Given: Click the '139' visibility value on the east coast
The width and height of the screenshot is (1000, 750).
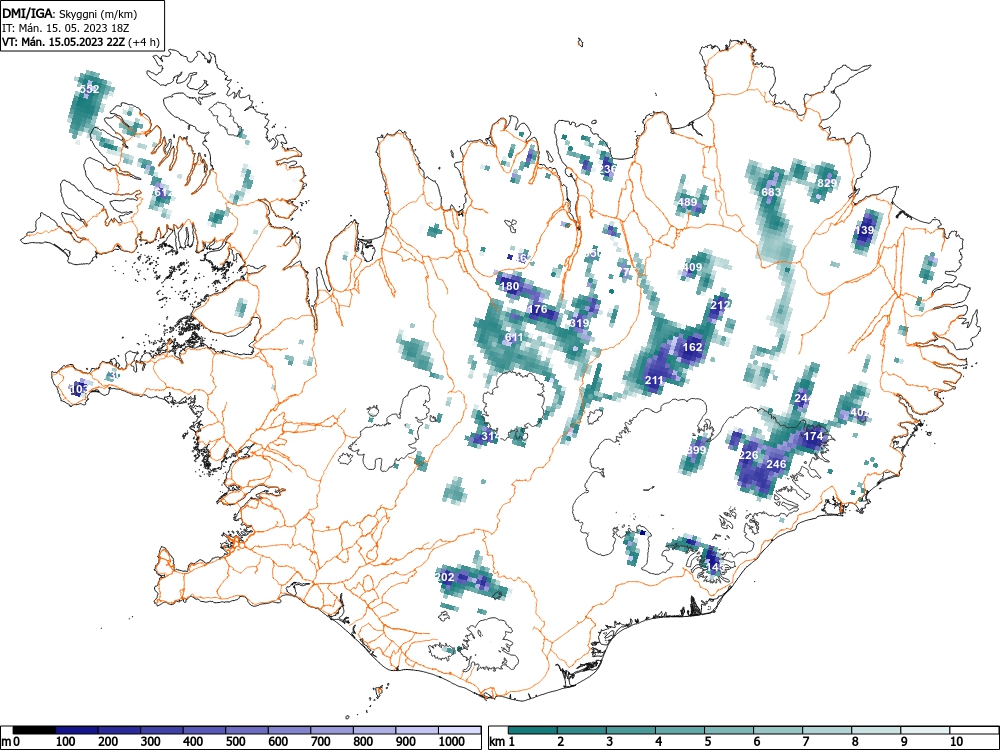Looking at the screenshot, I should [865, 230].
